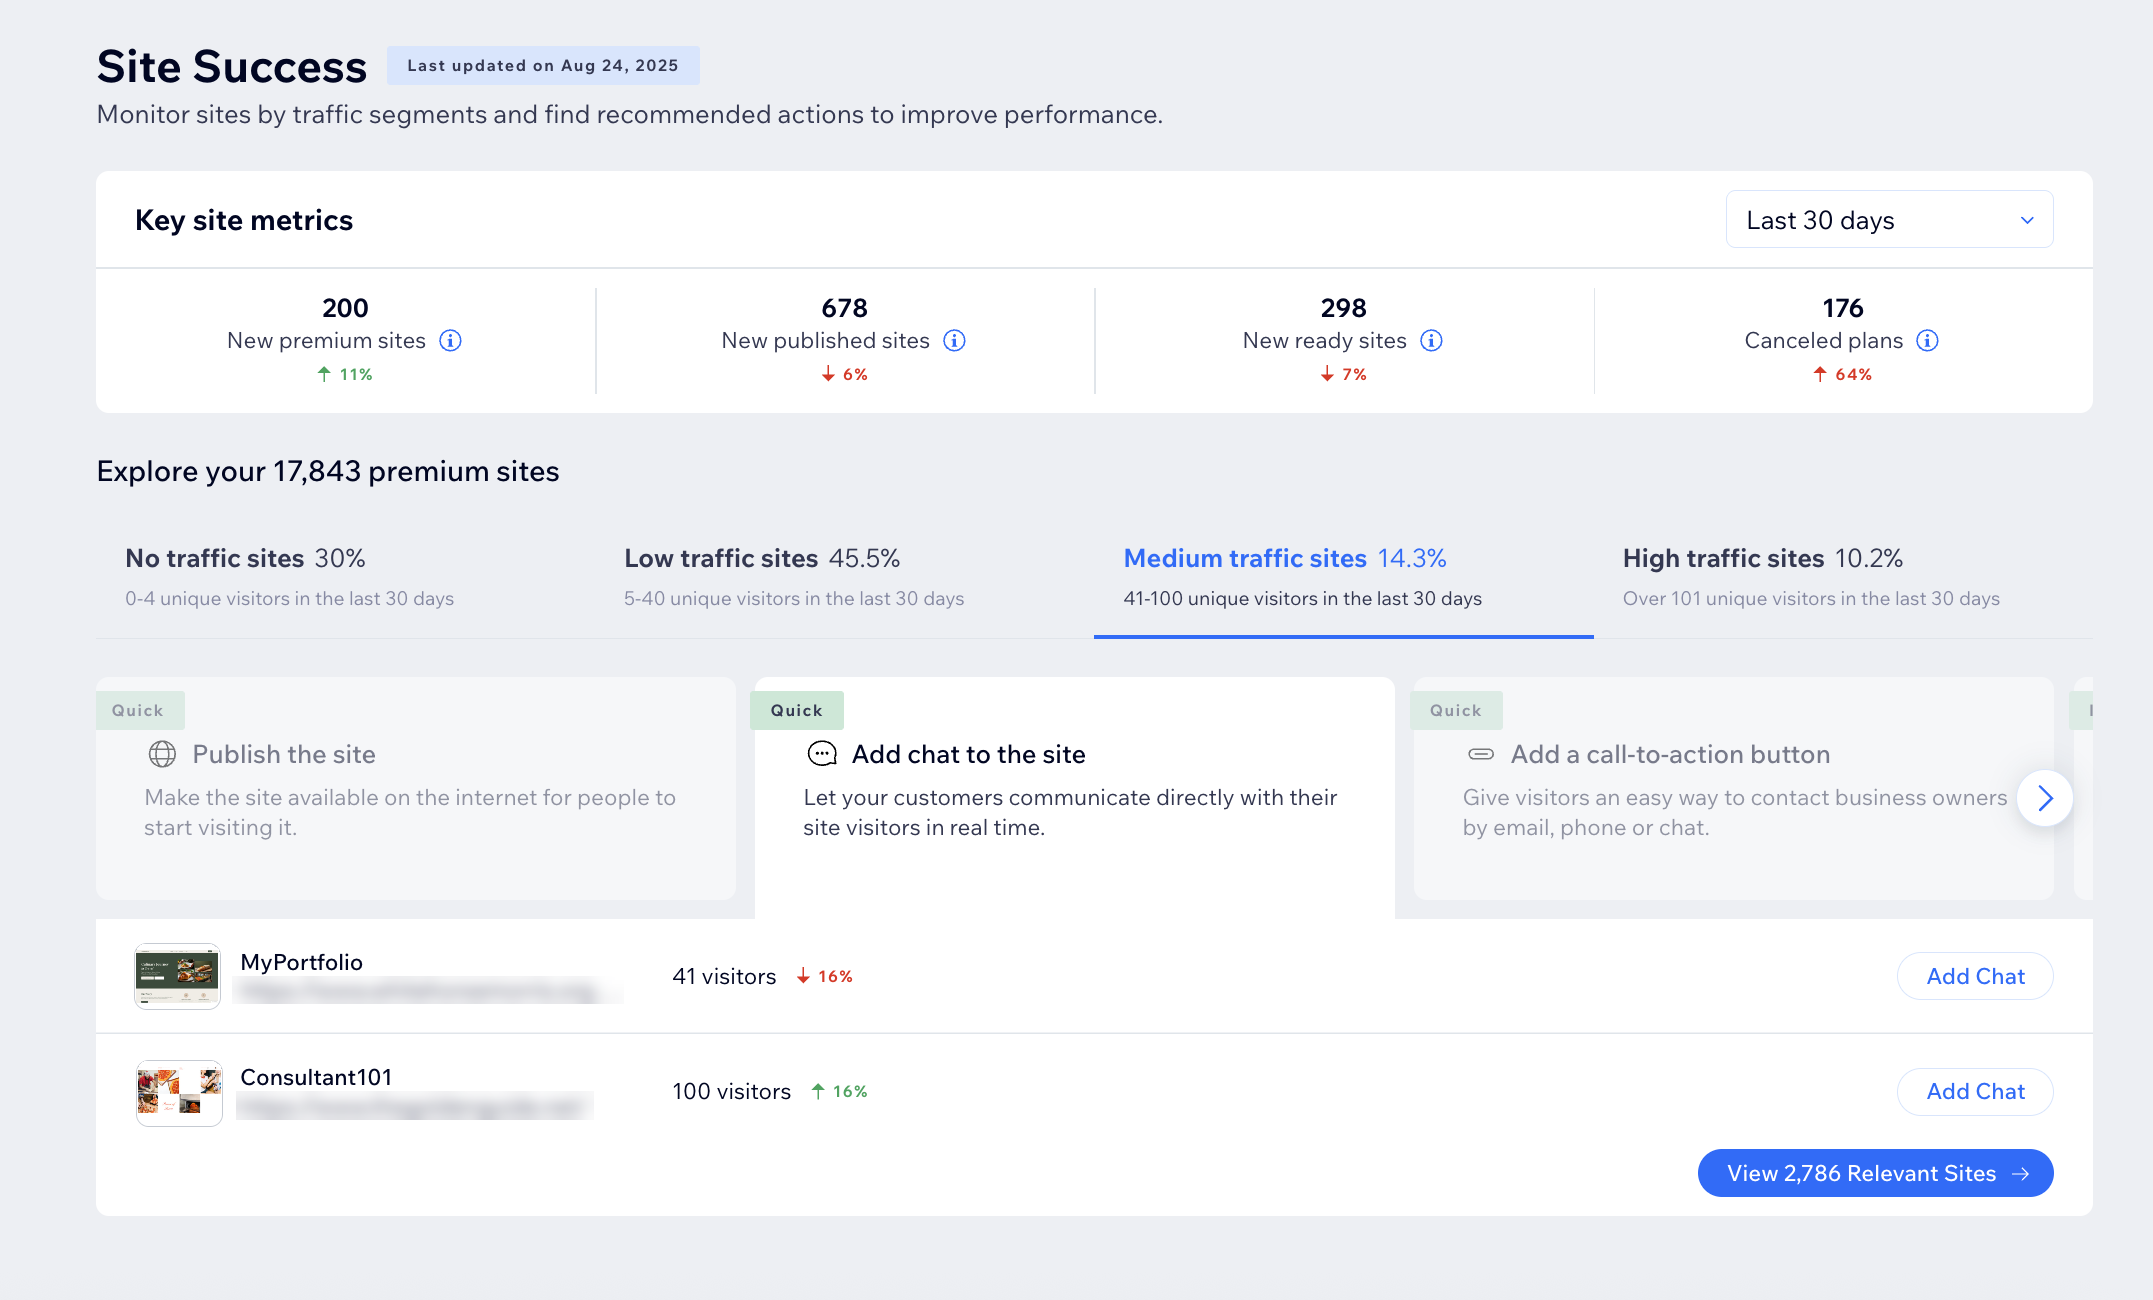2153x1300 pixels.
Task: Open the Consultant101 site thumbnail
Action: pyautogui.click(x=179, y=1092)
